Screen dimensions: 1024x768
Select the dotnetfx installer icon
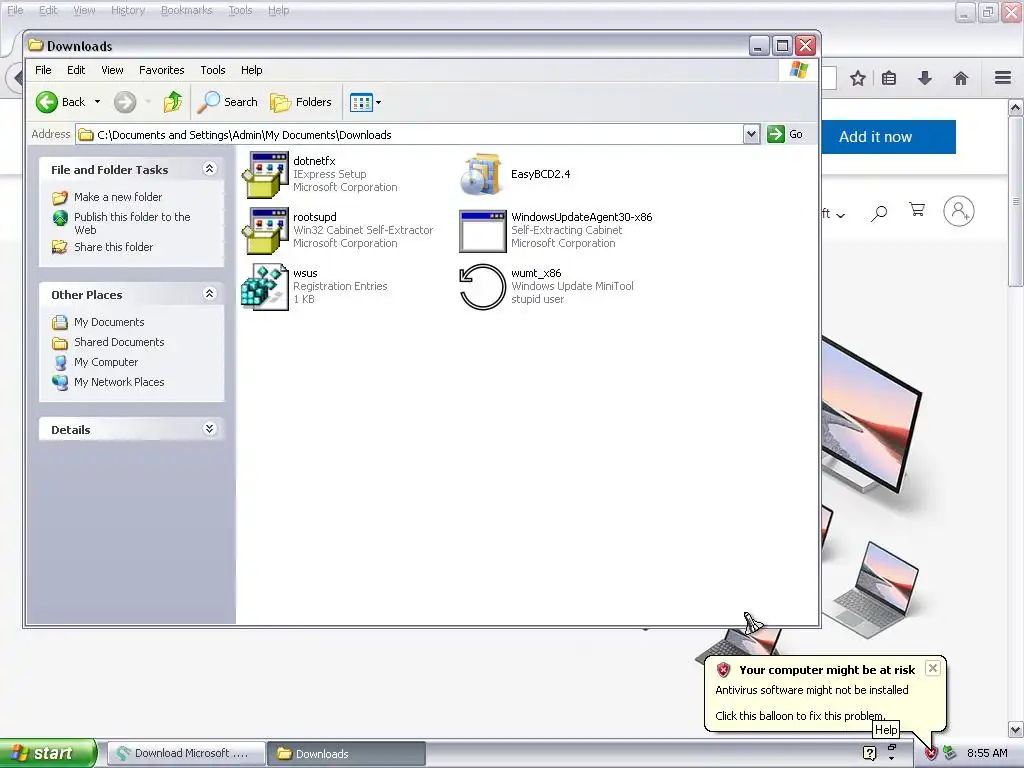click(x=265, y=174)
